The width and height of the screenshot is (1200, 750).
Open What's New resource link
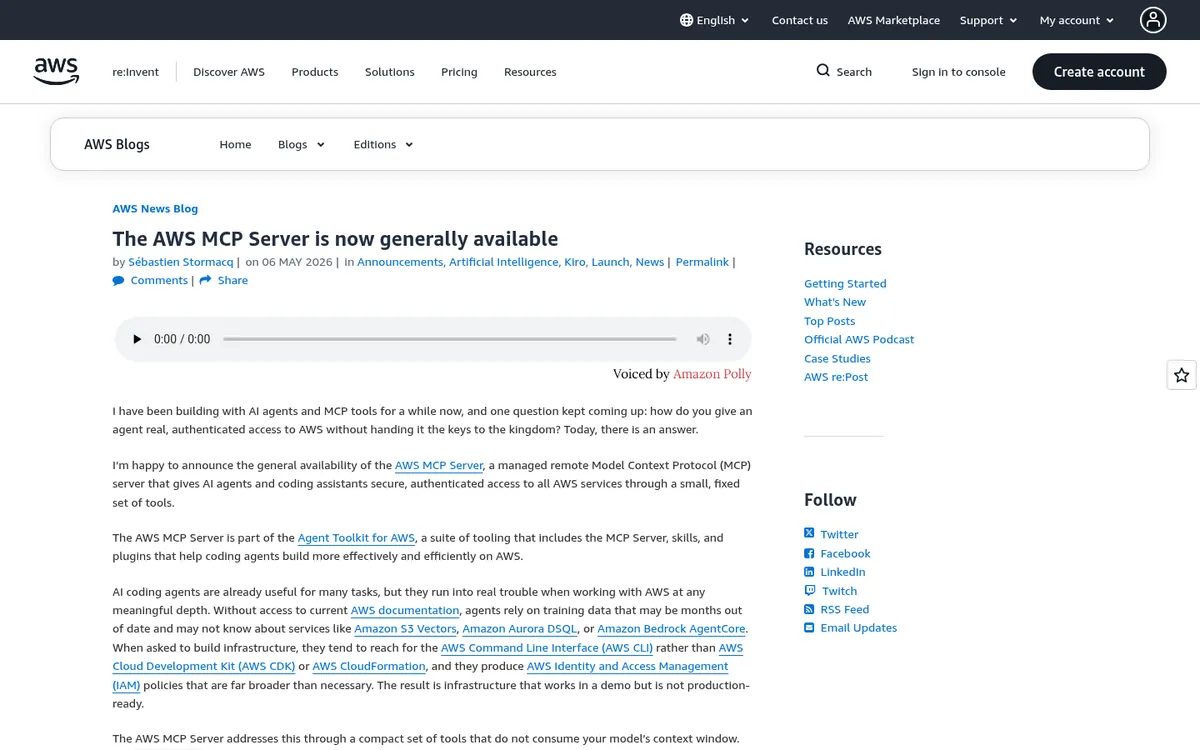tap(835, 302)
